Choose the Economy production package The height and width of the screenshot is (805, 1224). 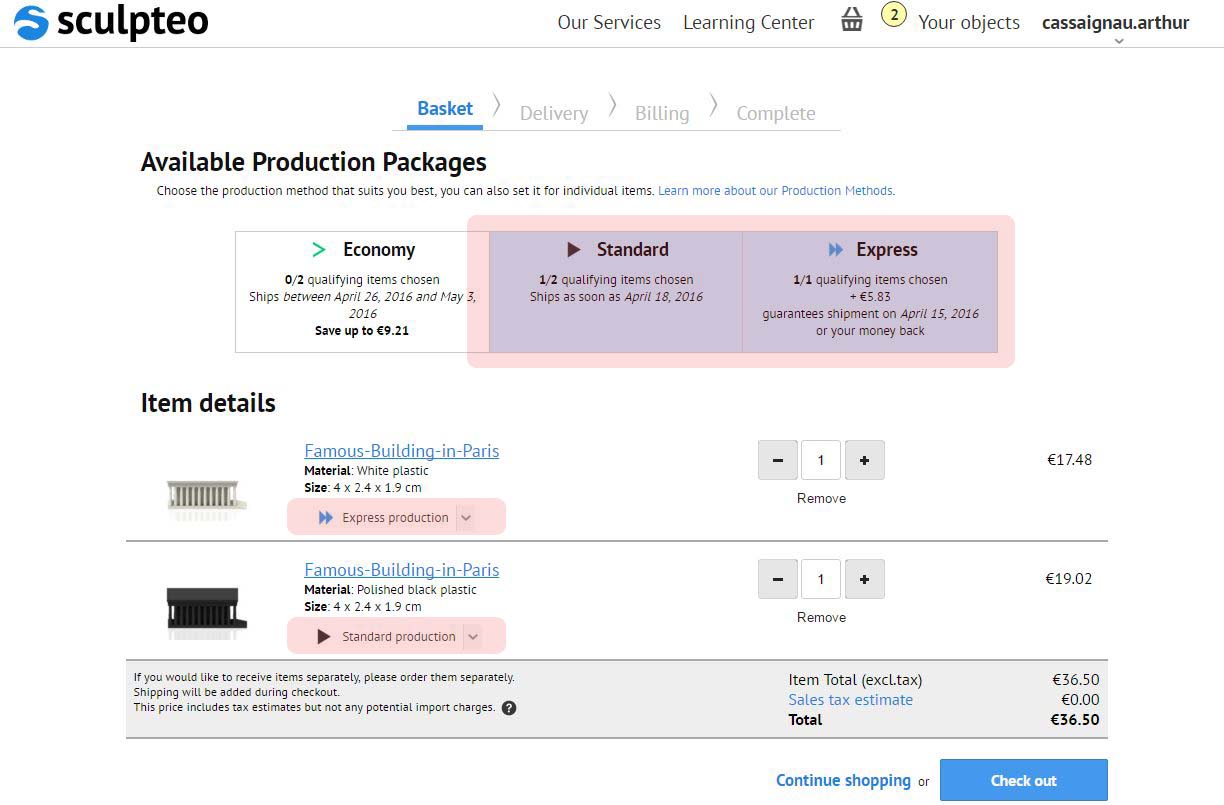point(362,292)
